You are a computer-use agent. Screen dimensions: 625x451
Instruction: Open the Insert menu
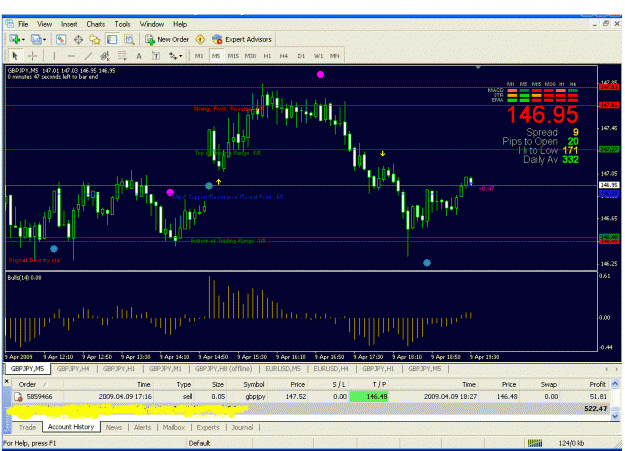[69, 24]
